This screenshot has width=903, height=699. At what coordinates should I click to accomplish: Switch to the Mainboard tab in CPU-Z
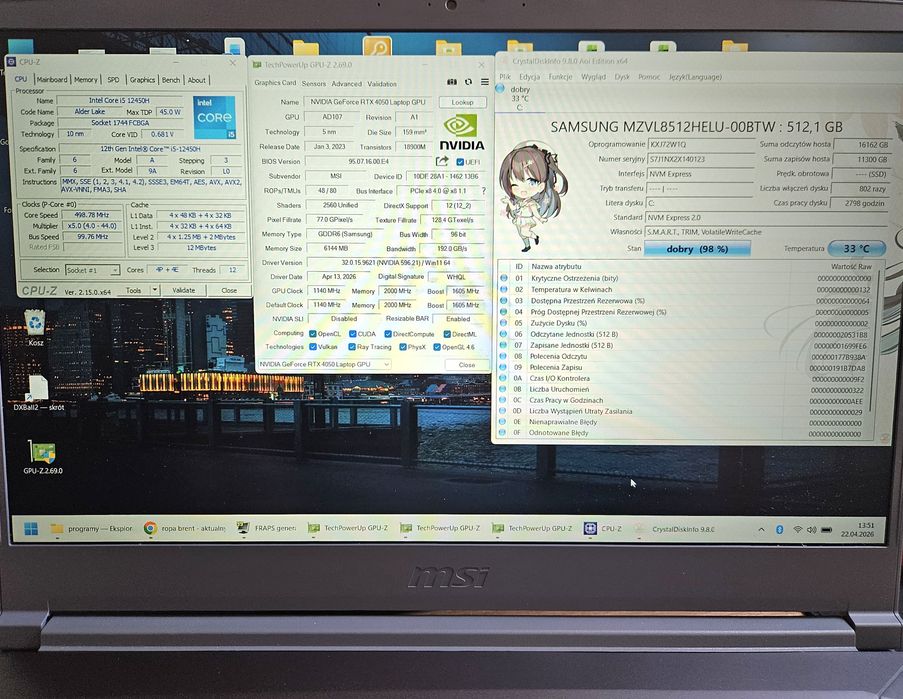52,79
